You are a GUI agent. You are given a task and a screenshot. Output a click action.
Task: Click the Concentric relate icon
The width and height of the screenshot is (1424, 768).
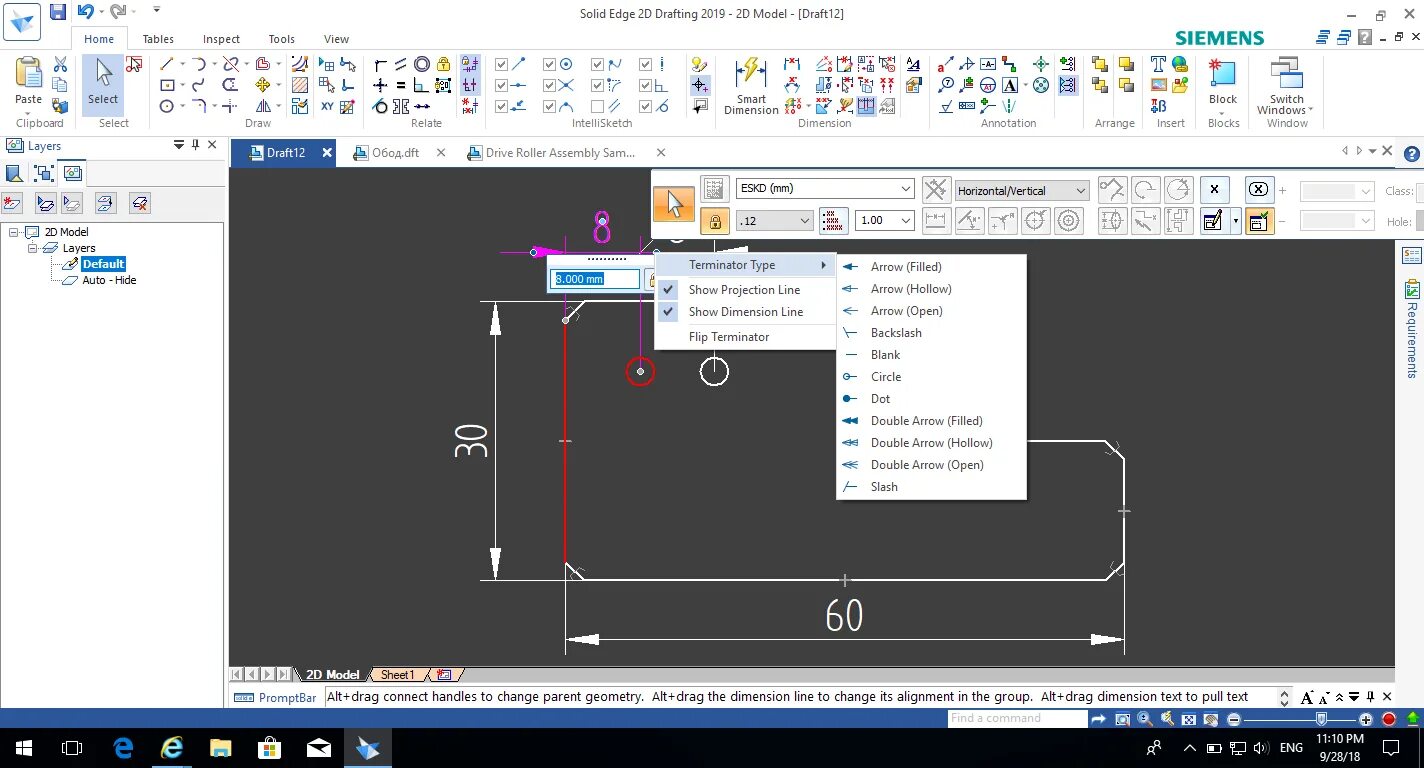pyautogui.click(x=422, y=64)
